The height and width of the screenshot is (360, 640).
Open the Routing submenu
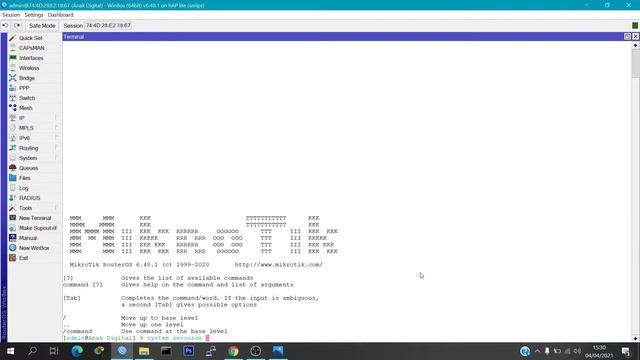pyautogui.click(x=28, y=148)
